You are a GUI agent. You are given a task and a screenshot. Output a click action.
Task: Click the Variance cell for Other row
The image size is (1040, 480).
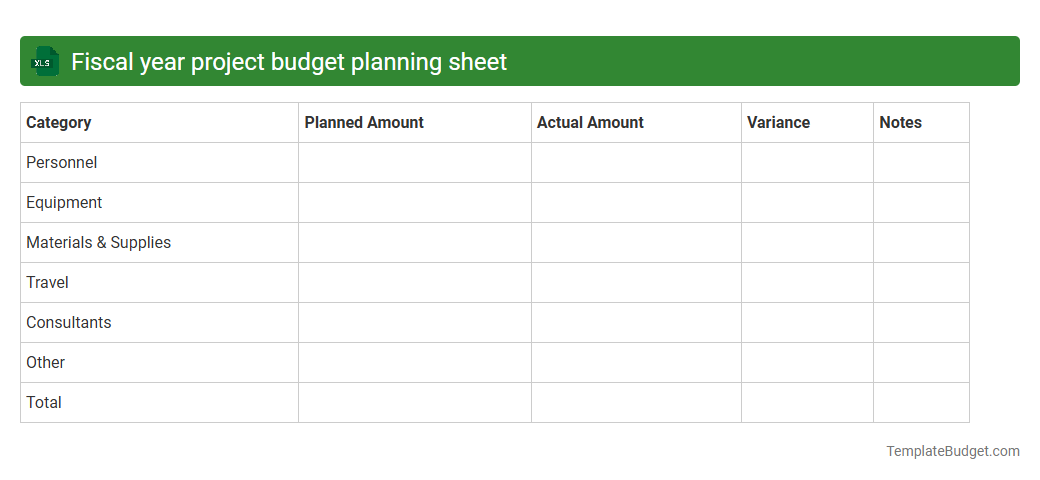click(807, 363)
